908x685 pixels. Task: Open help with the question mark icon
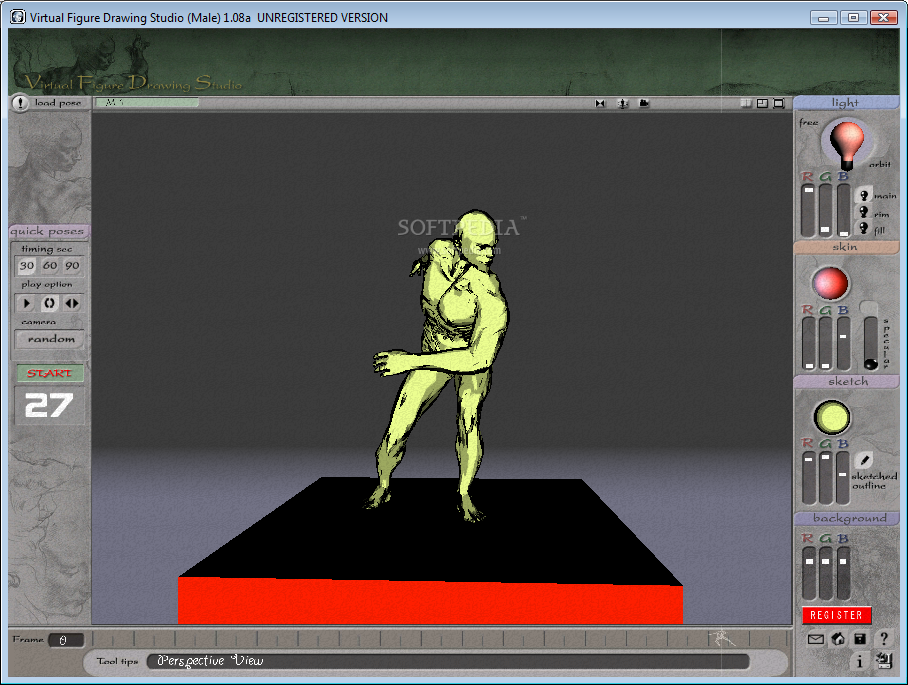(x=884, y=639)
